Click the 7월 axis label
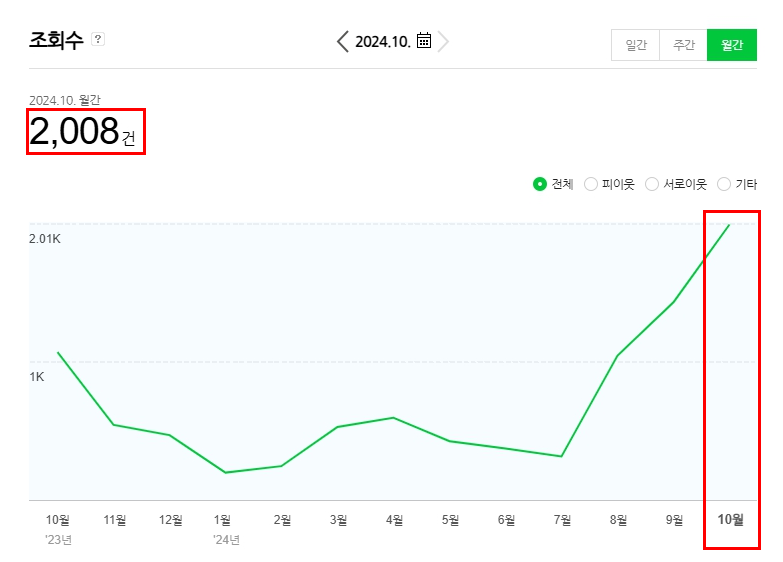 pyautogui.click(x=562, y=520)
